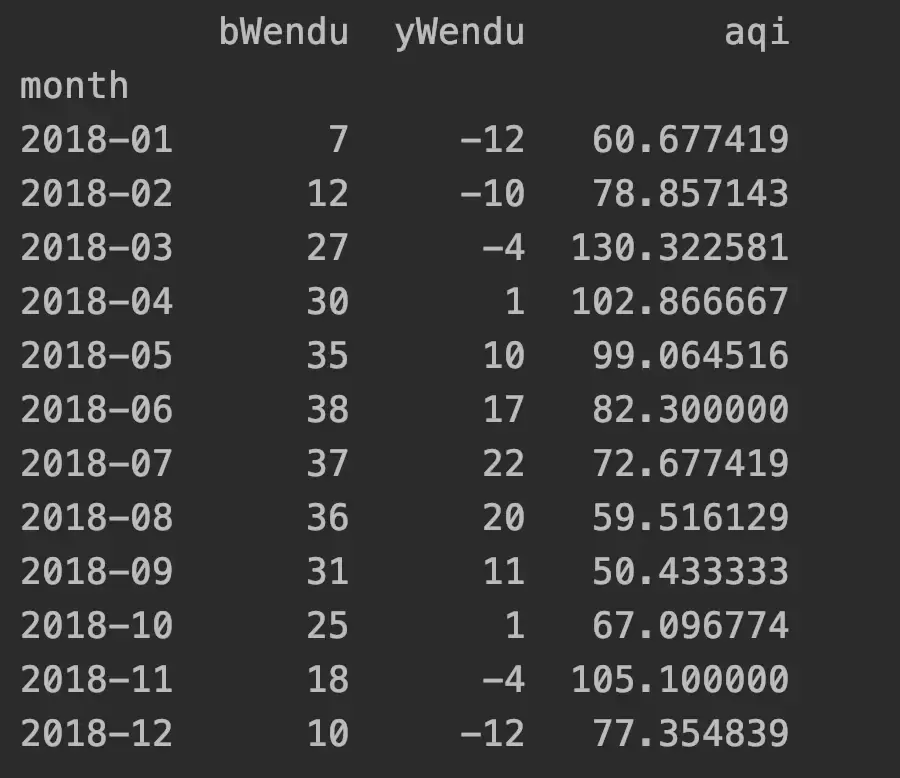
Task: Select the 2018-09 row label
Action: tap(96, 572)
